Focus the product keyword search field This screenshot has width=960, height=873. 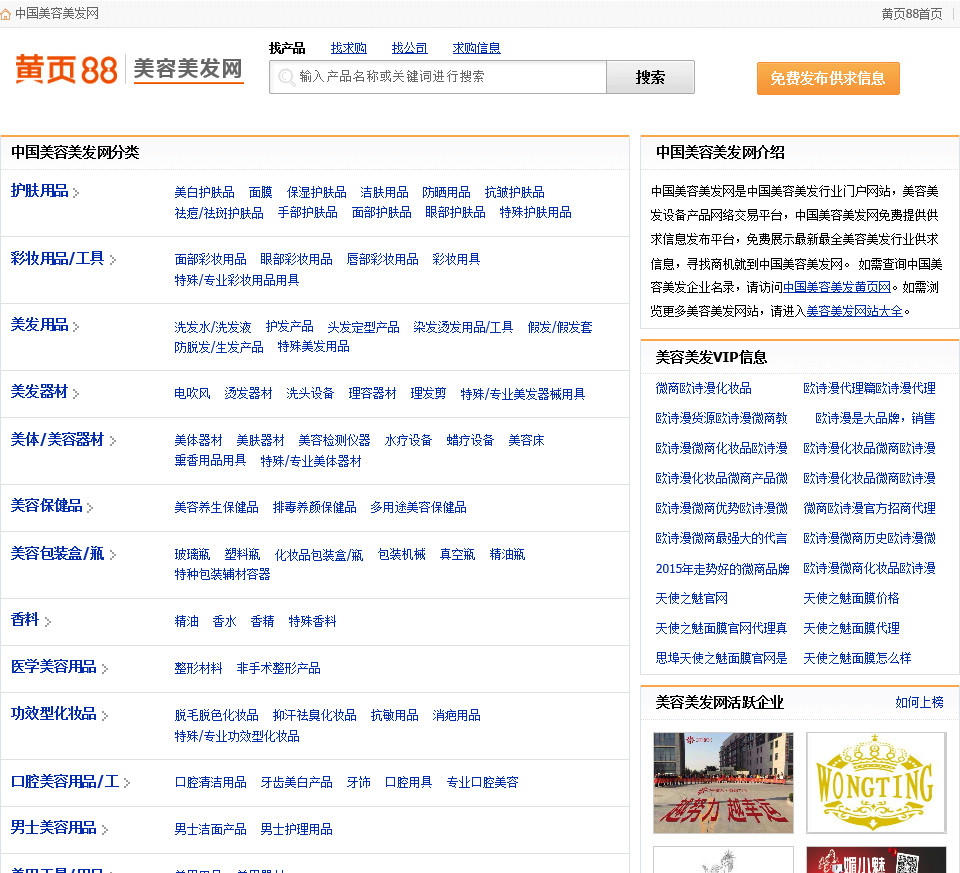pos(438,77)
